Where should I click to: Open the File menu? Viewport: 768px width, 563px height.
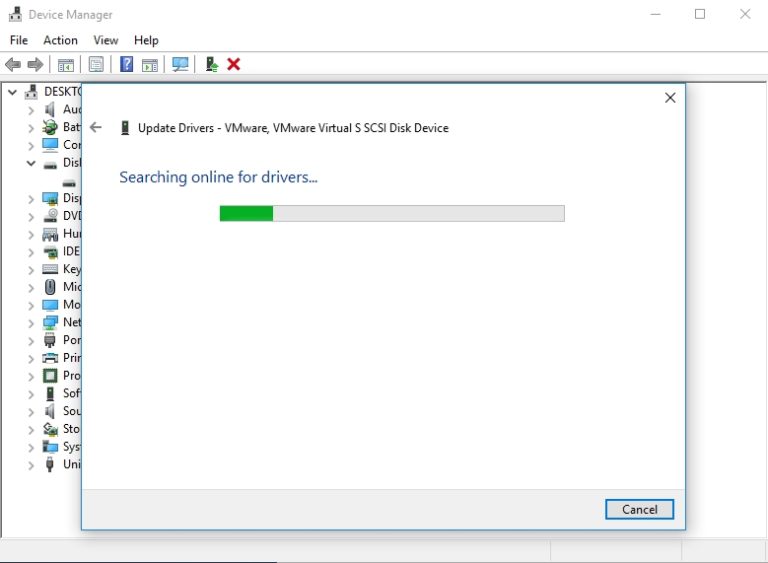19,40
